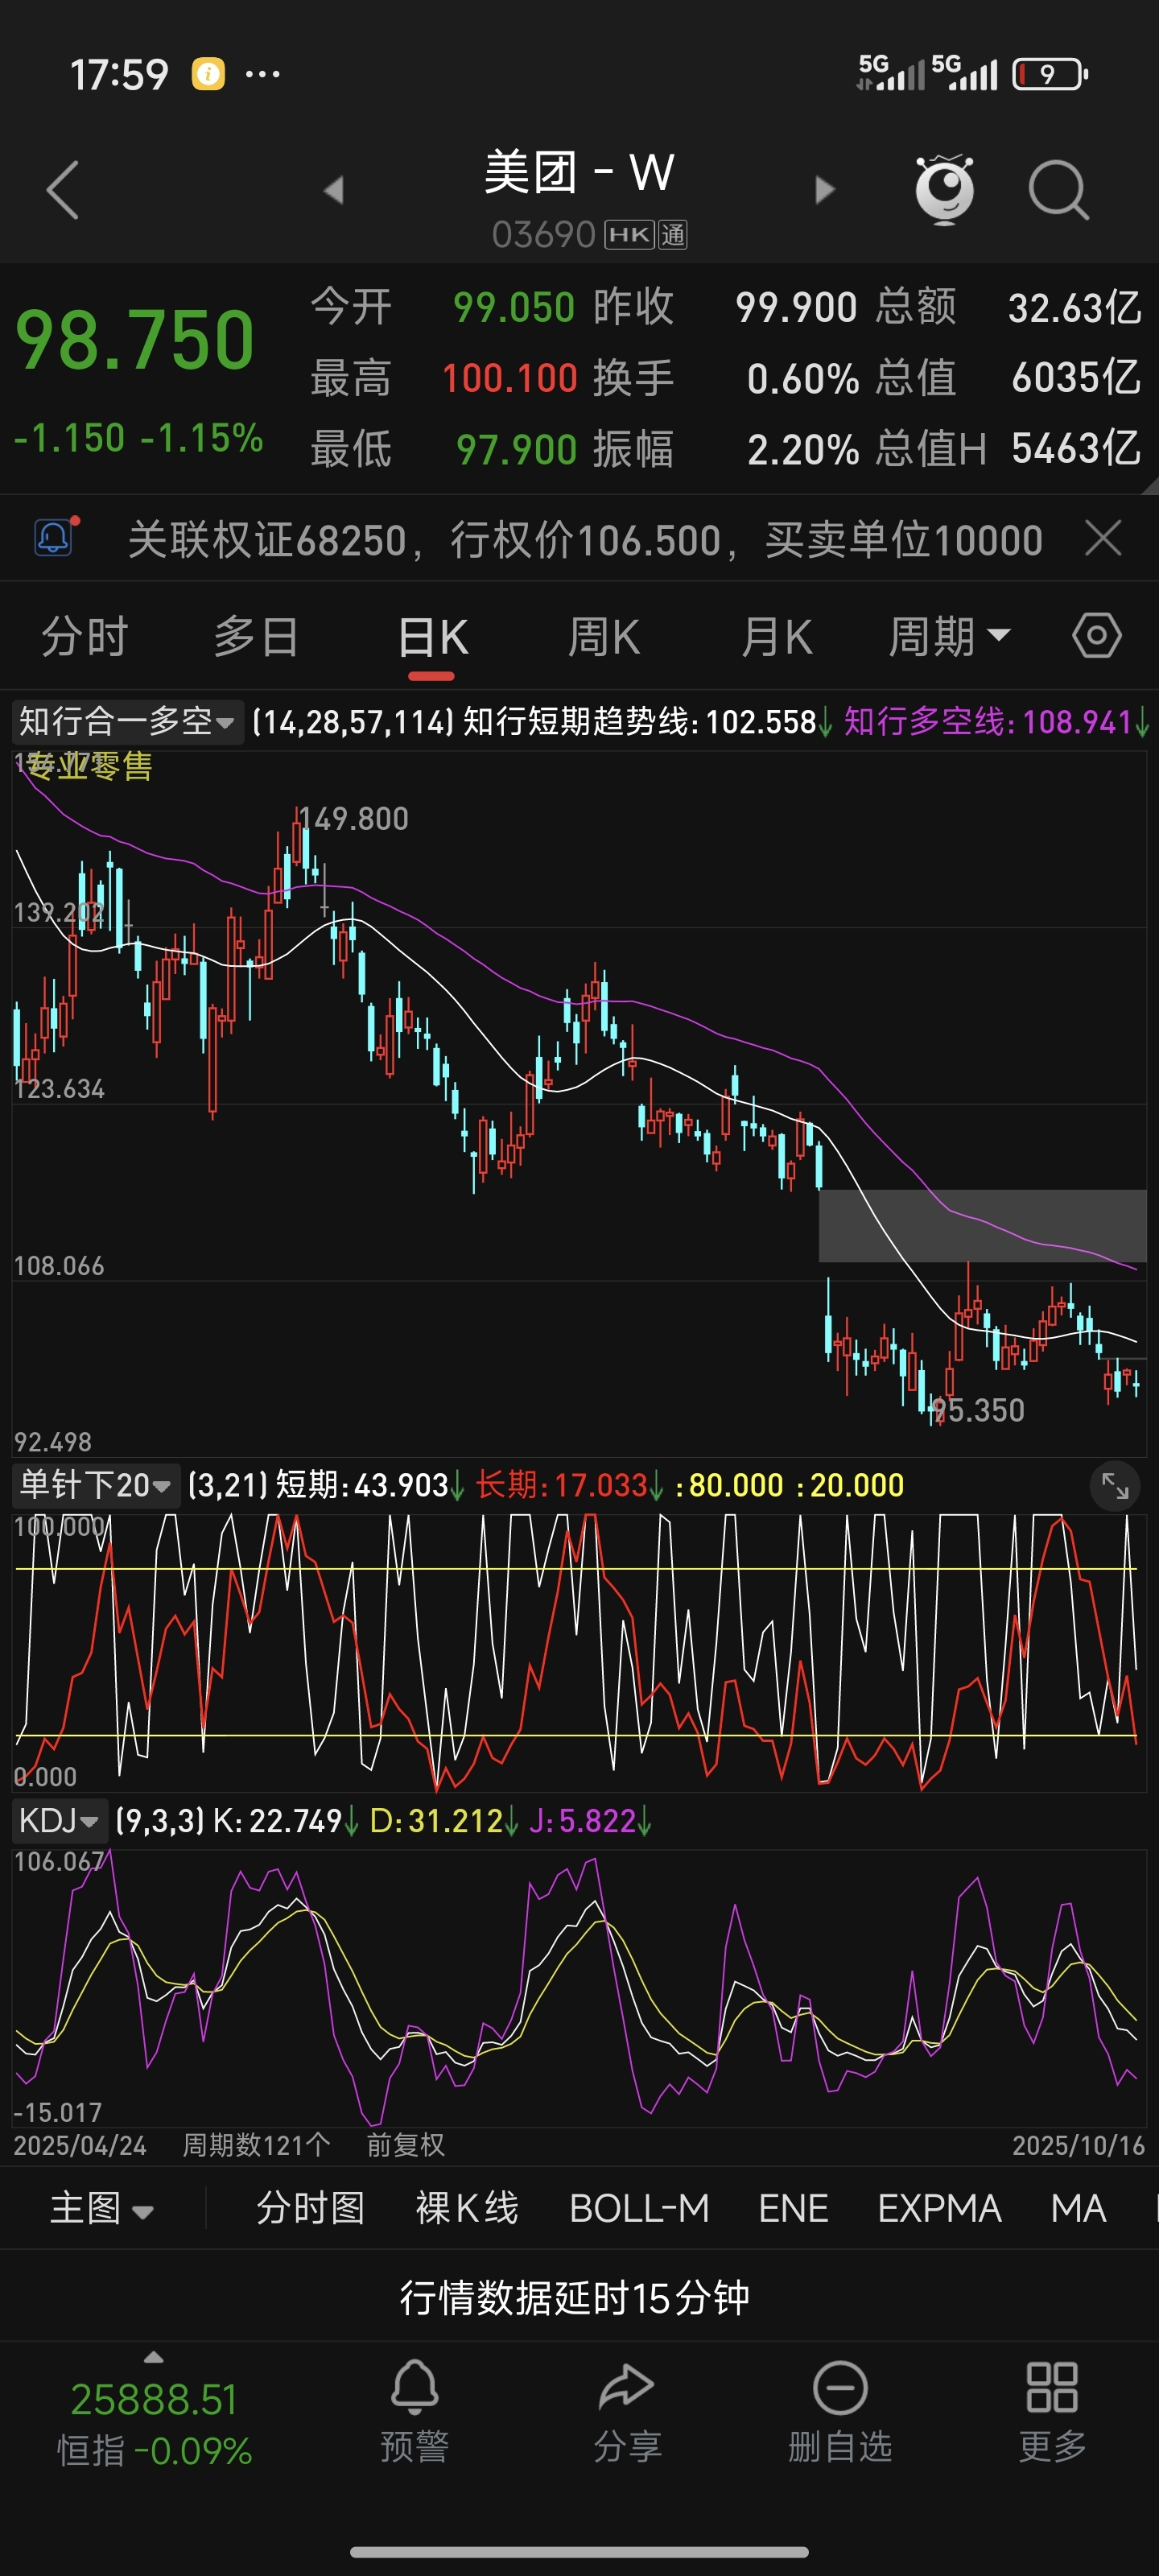Tap the 149.800 high price label
This screenshot has height=2576, width=1159.
click(x=354, y=819)
